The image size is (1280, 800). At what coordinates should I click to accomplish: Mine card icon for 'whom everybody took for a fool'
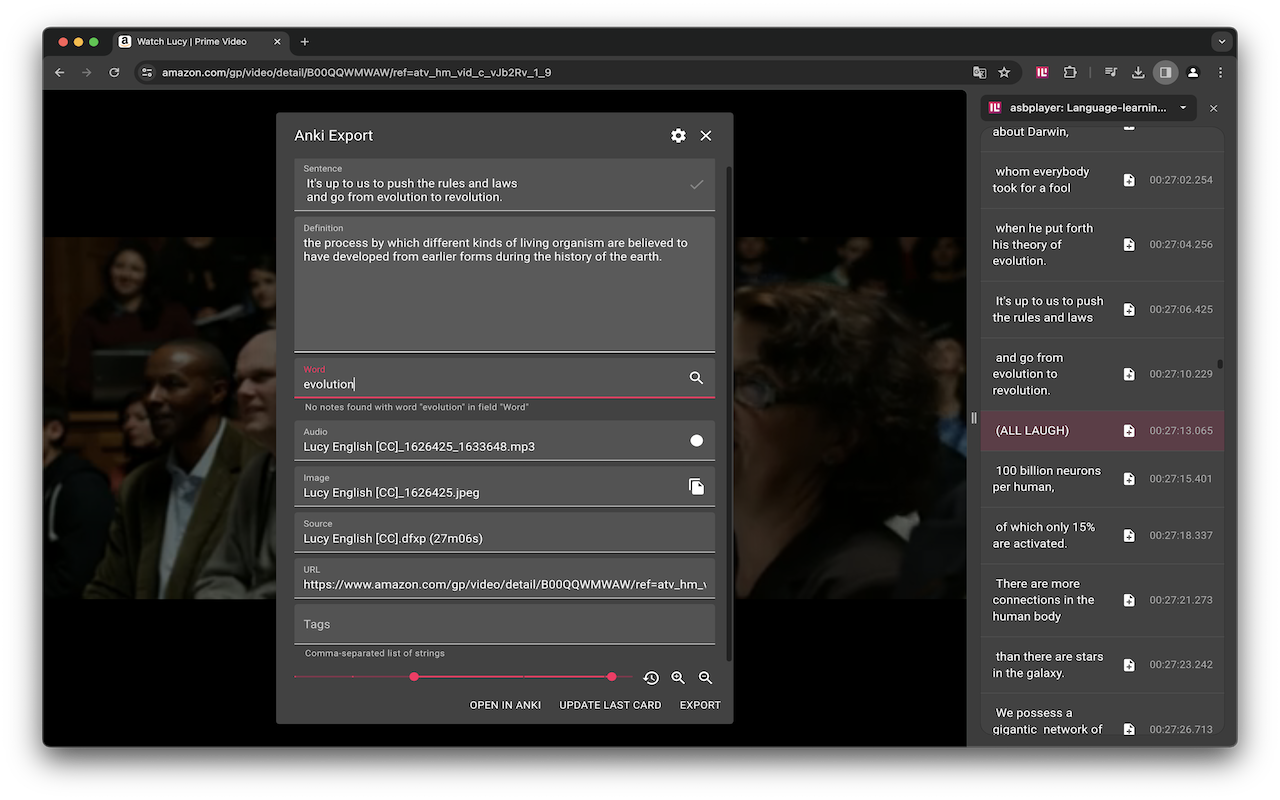pyautogui.click(x=1129, y=180)
